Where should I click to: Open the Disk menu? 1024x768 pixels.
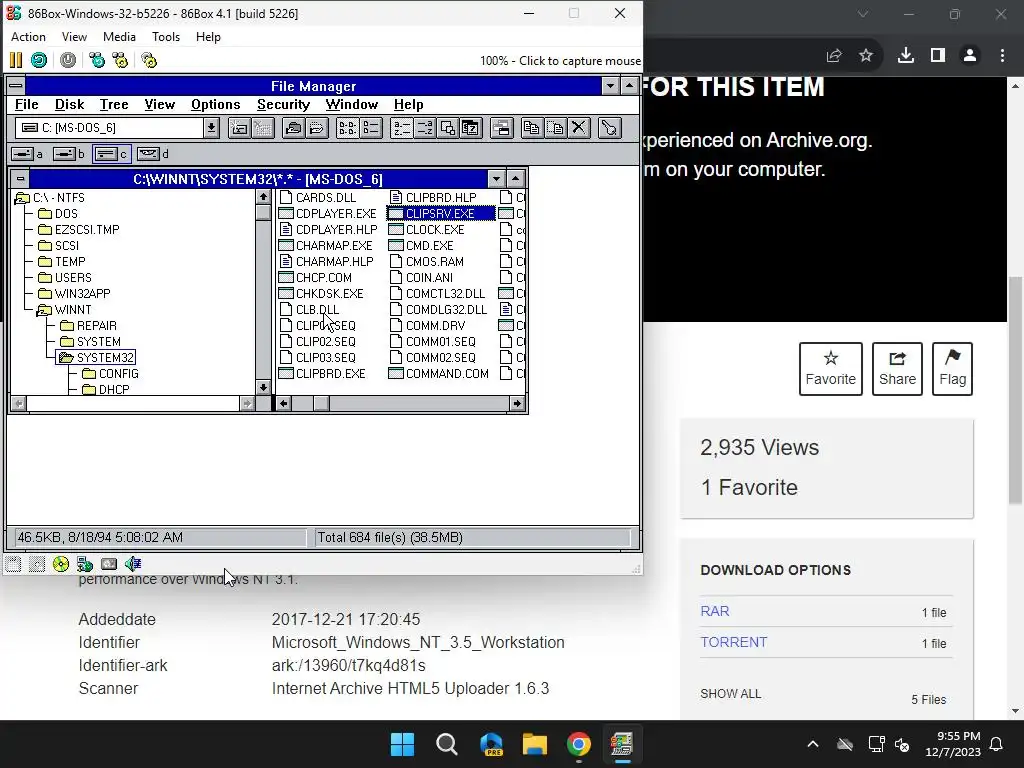tap(69, 104)
